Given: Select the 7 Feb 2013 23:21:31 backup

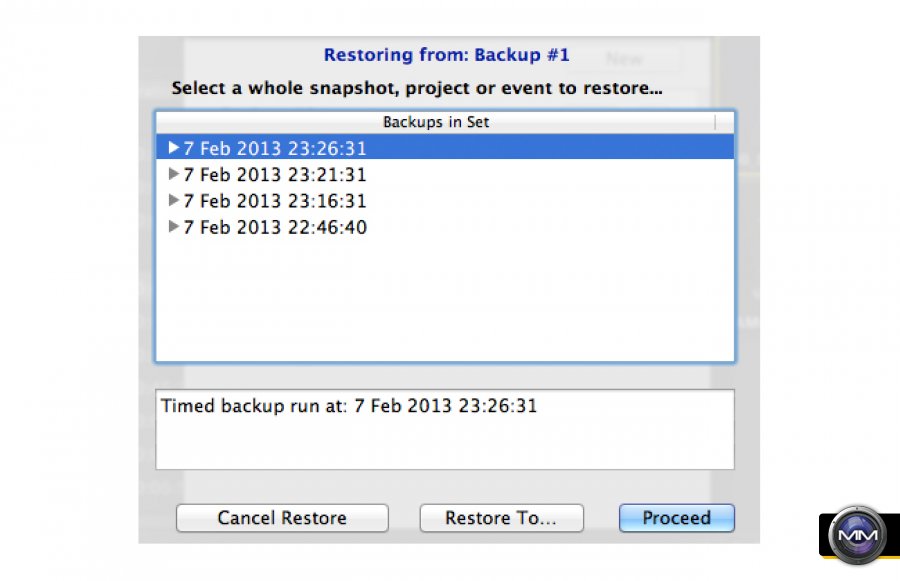Looking at the screenshot, I should coord(275,175).
